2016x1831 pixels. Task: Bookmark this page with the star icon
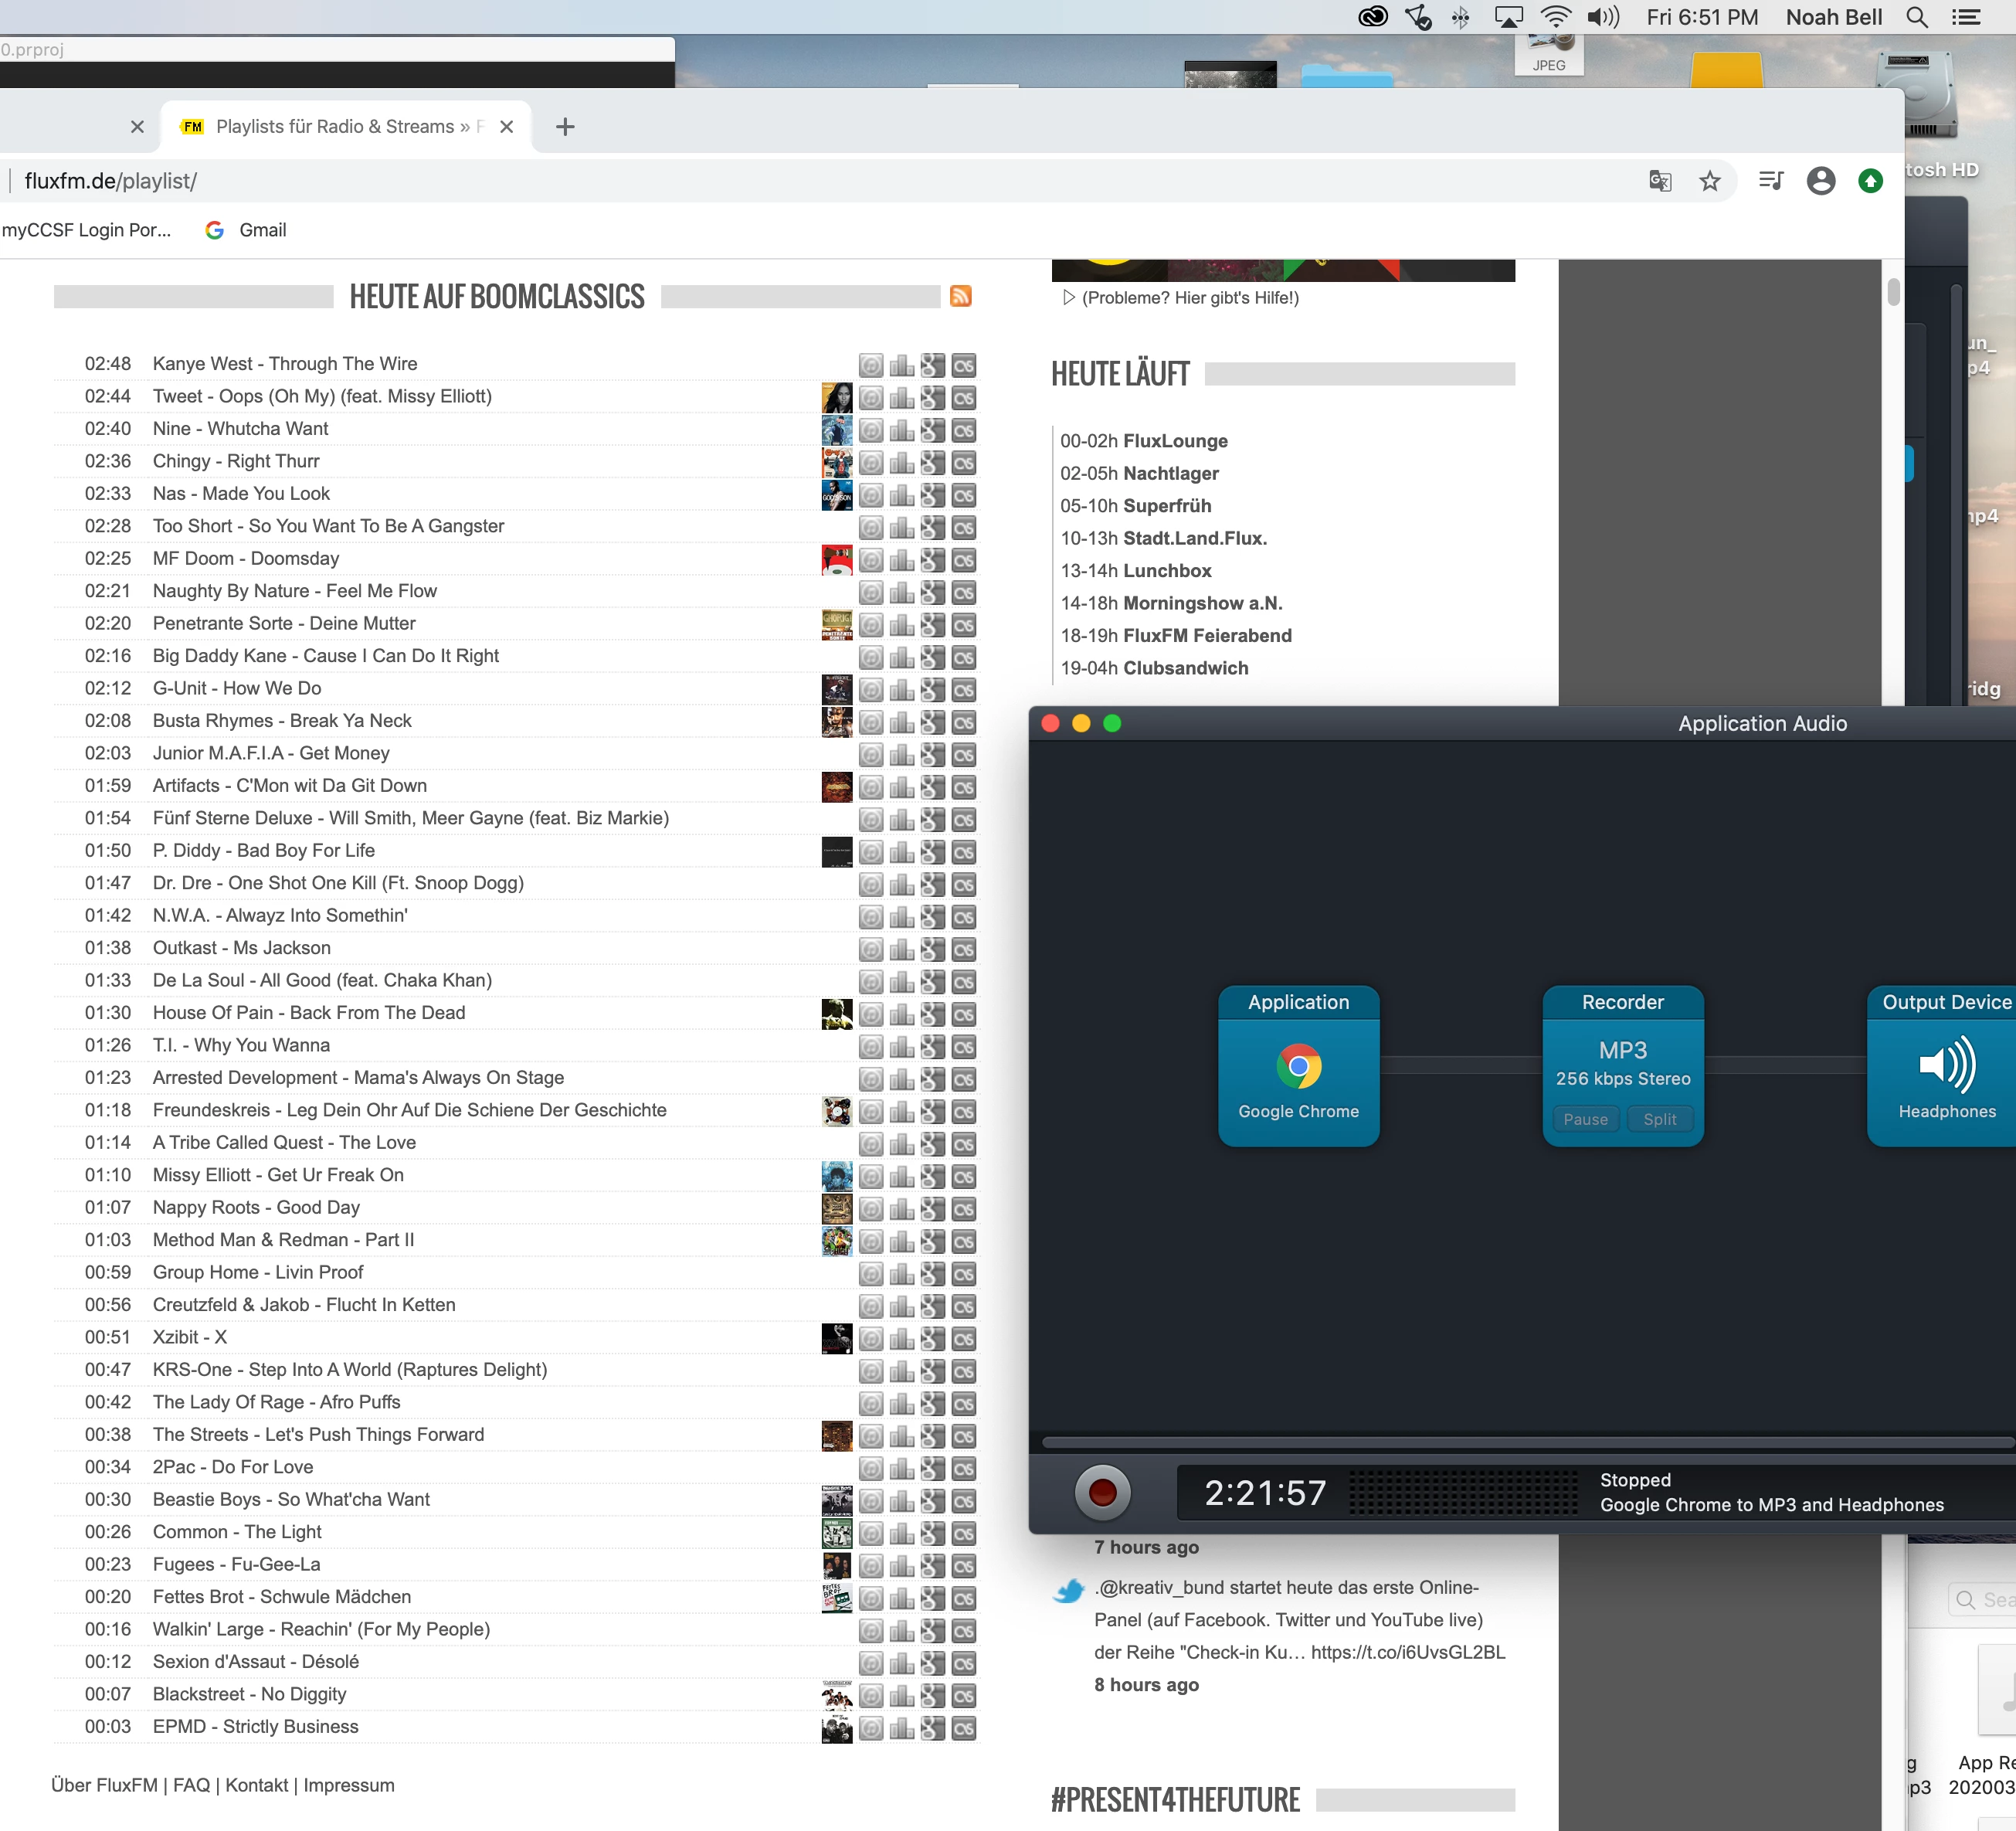(x=1710, y=181)
